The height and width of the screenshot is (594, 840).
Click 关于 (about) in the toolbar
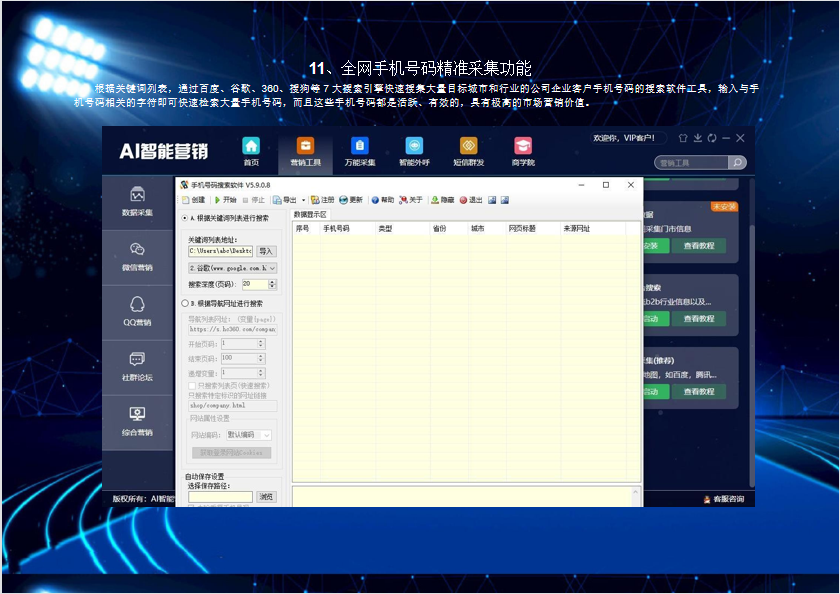click(x=411, y=200)
